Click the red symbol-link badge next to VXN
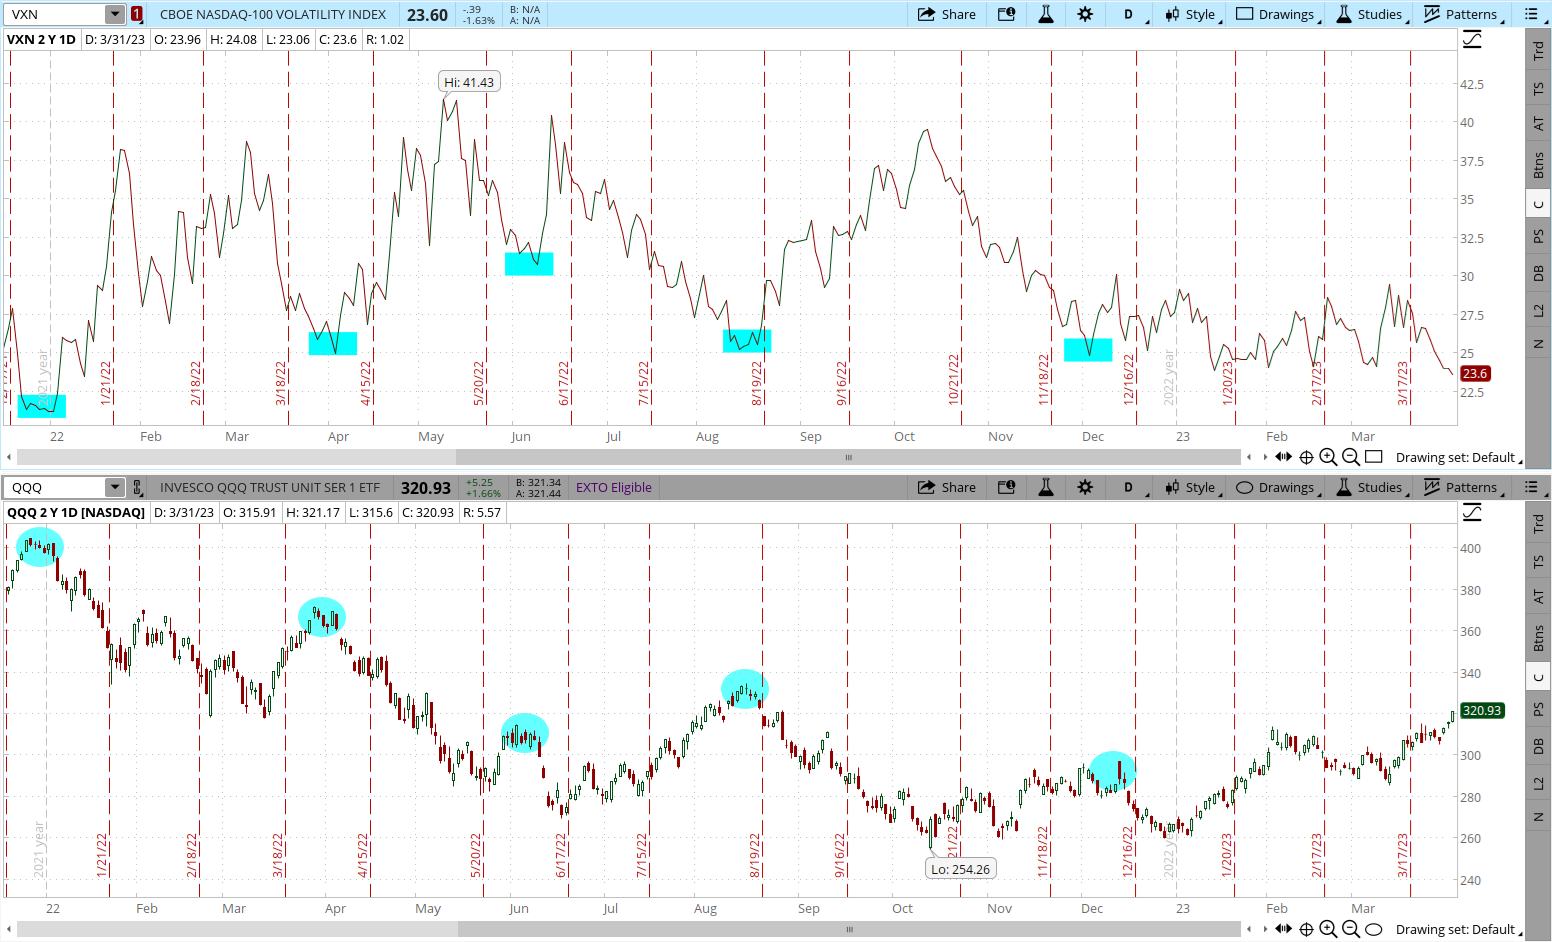Screen dimensions: 1552x942 pos(137,14)
